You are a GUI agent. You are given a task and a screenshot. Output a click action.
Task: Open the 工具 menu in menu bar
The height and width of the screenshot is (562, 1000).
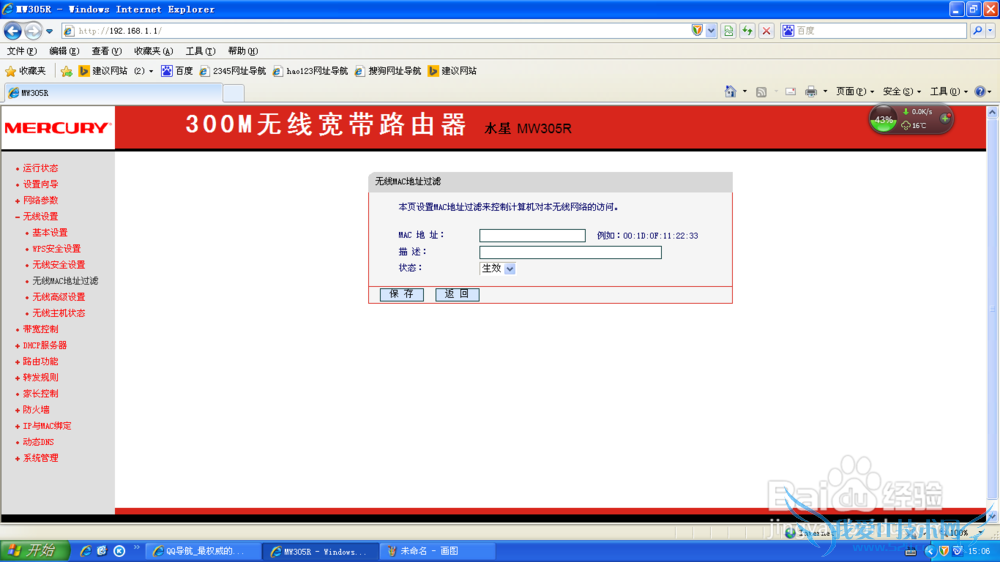point(200,51)
